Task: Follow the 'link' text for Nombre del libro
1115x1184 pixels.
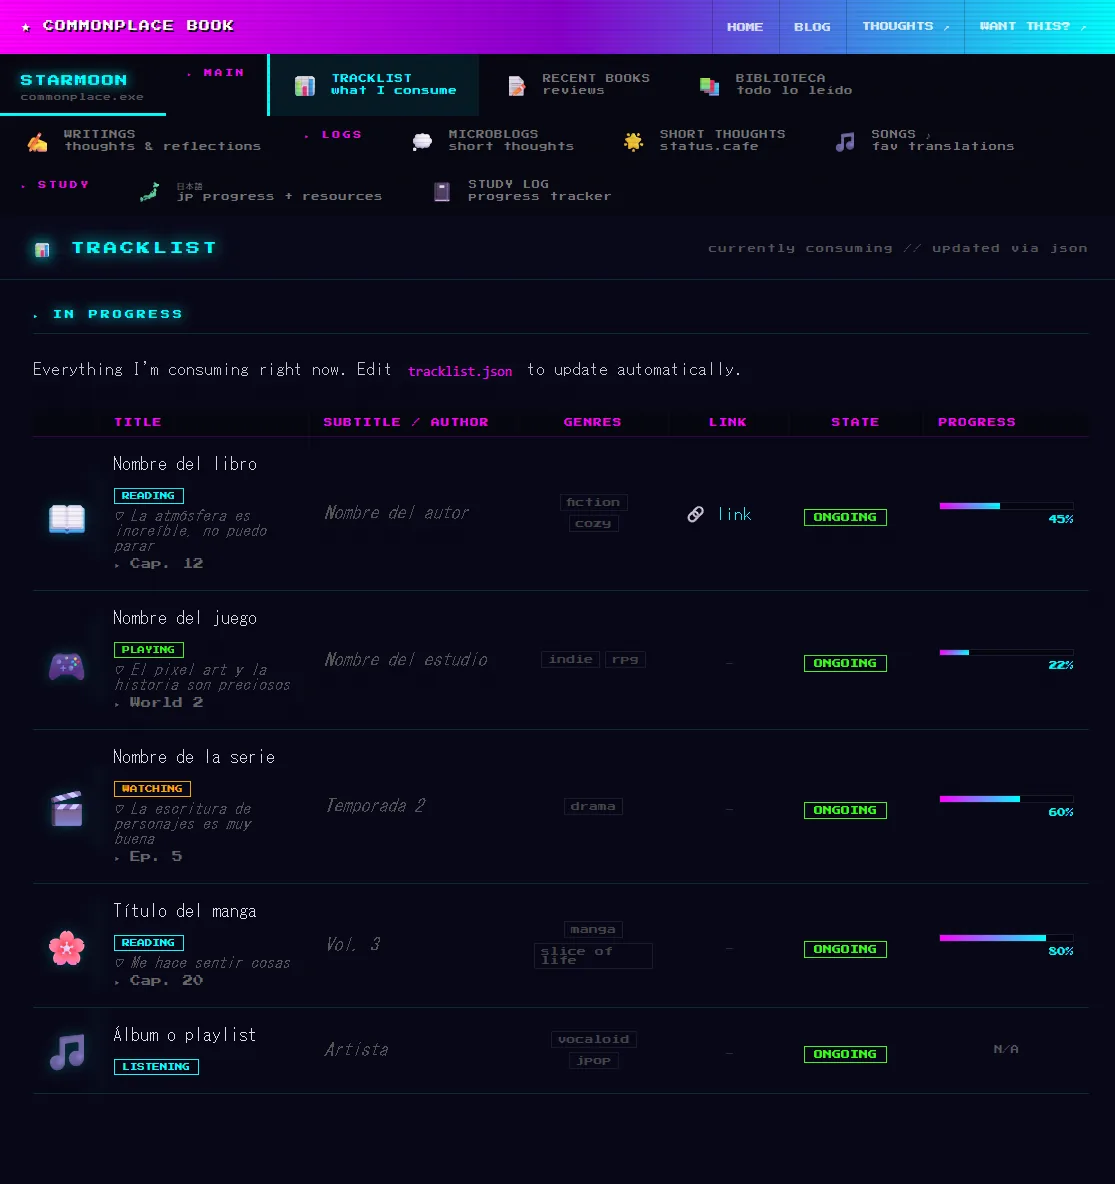Action: 735,514
